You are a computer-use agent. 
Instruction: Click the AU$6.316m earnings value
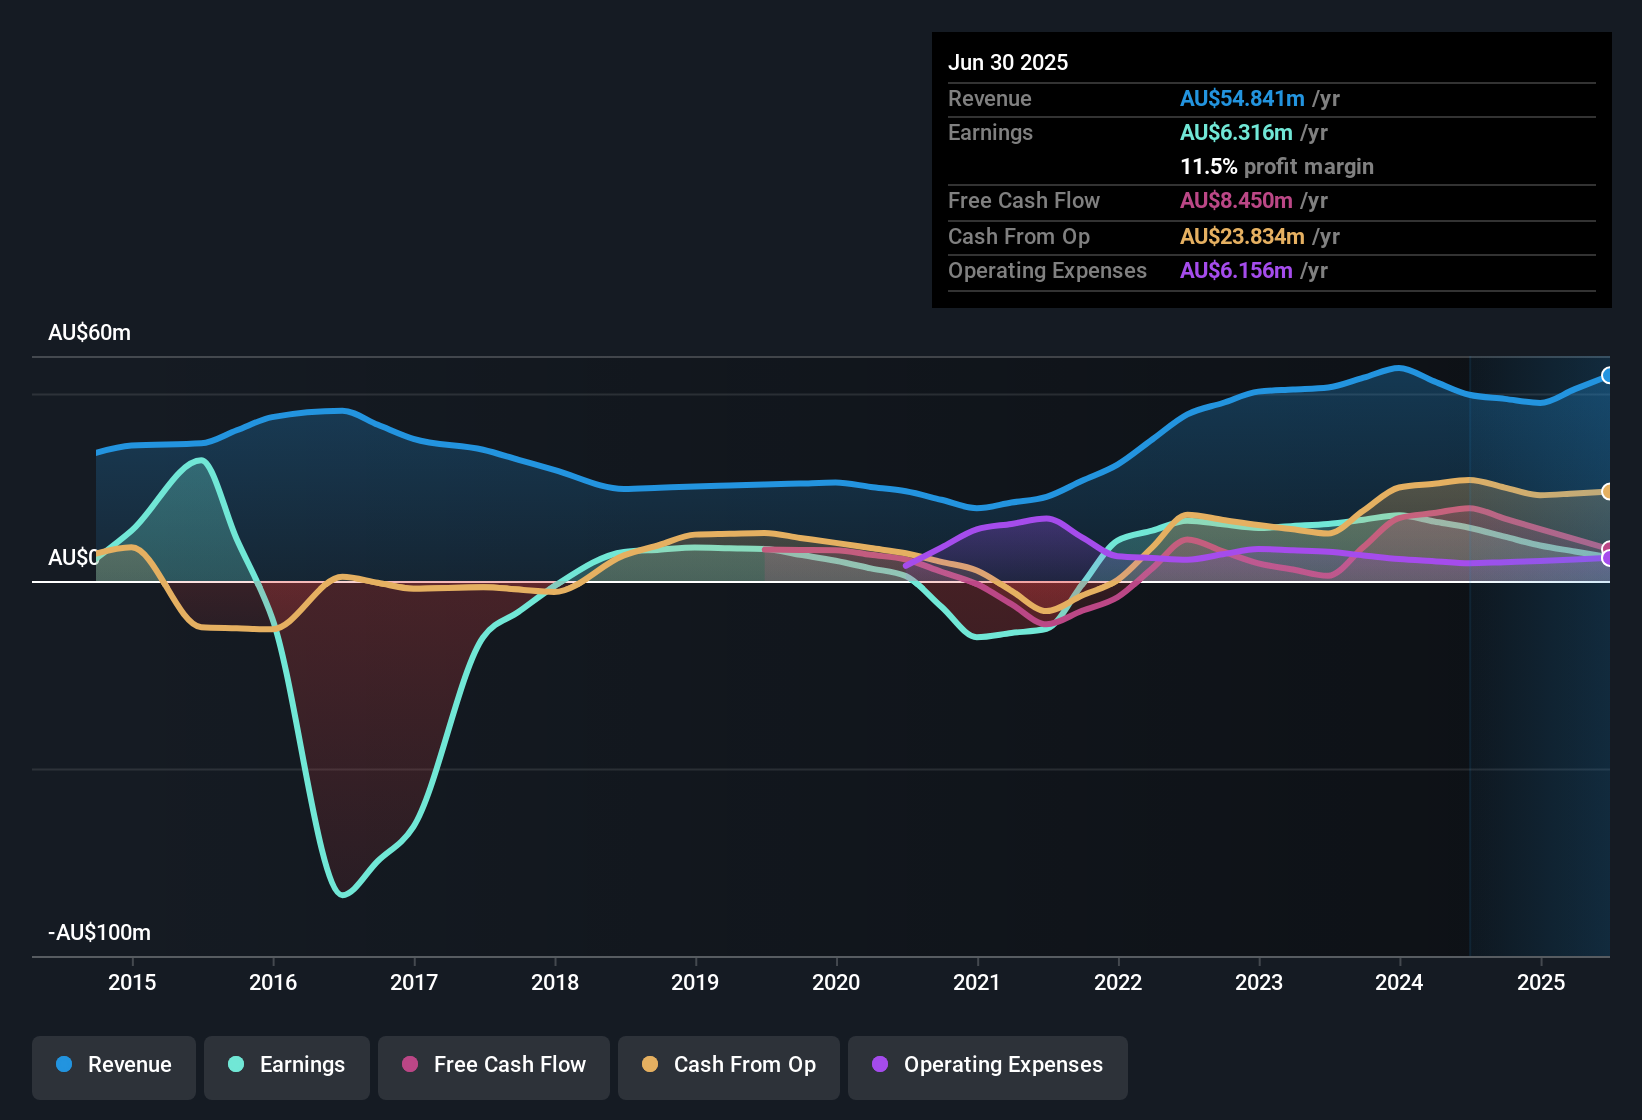[x=1236, y=132]
